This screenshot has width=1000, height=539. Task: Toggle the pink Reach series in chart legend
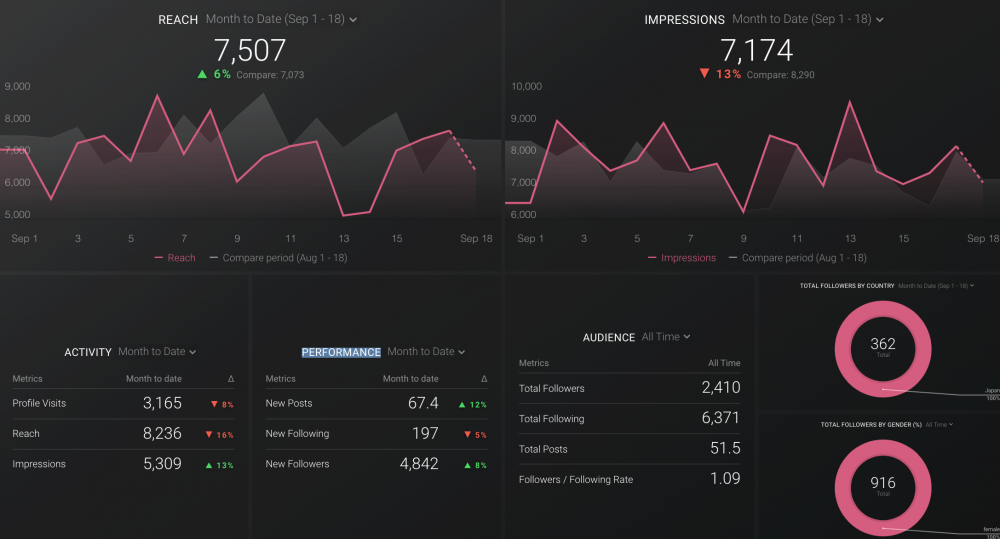tap(175, 258)
